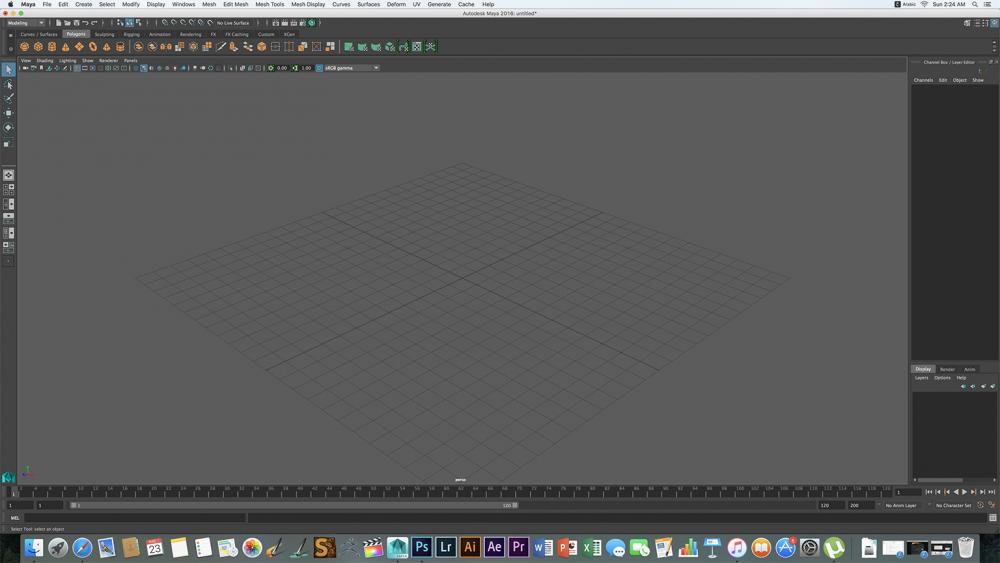Switch to the Sculpting shelf tab
Viewport: 1000px width, 563px height.
[x=105, y=34]
